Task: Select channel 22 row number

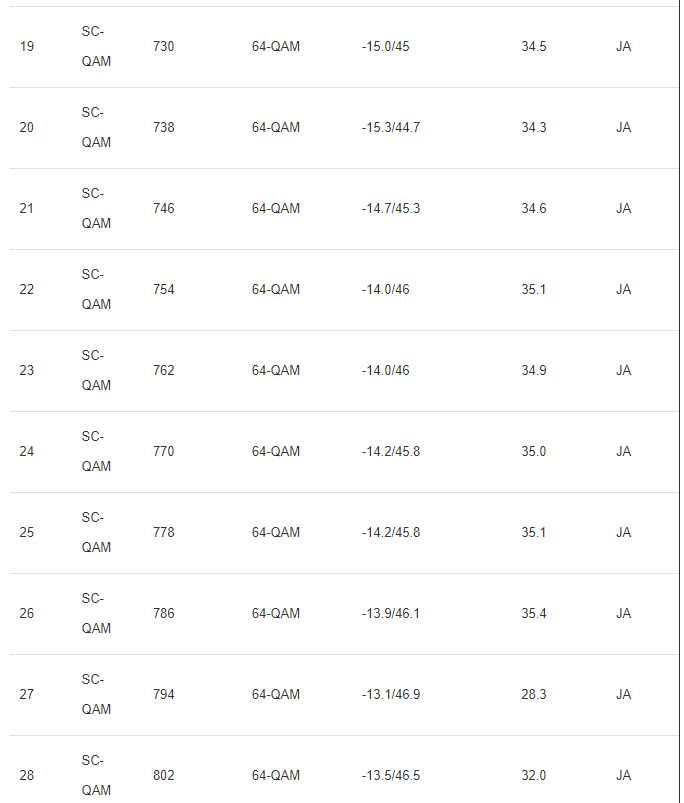Action: click(x=27, y=290)
